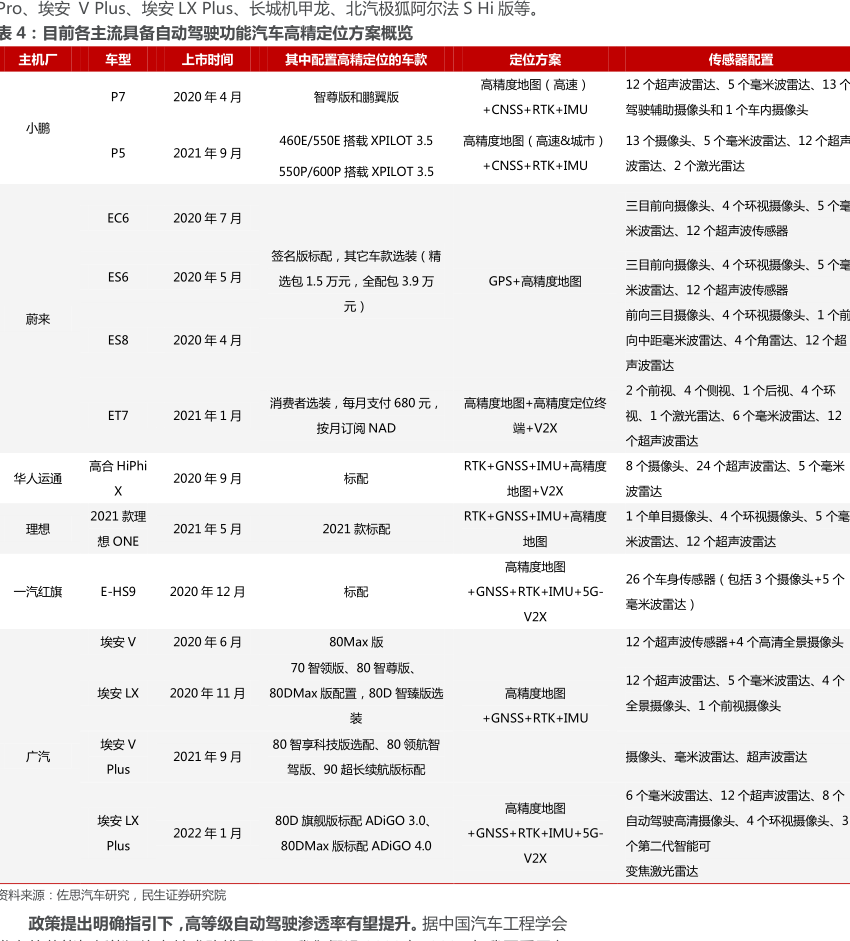Click the 2020年11月 launch date

(x=207, y=693)
